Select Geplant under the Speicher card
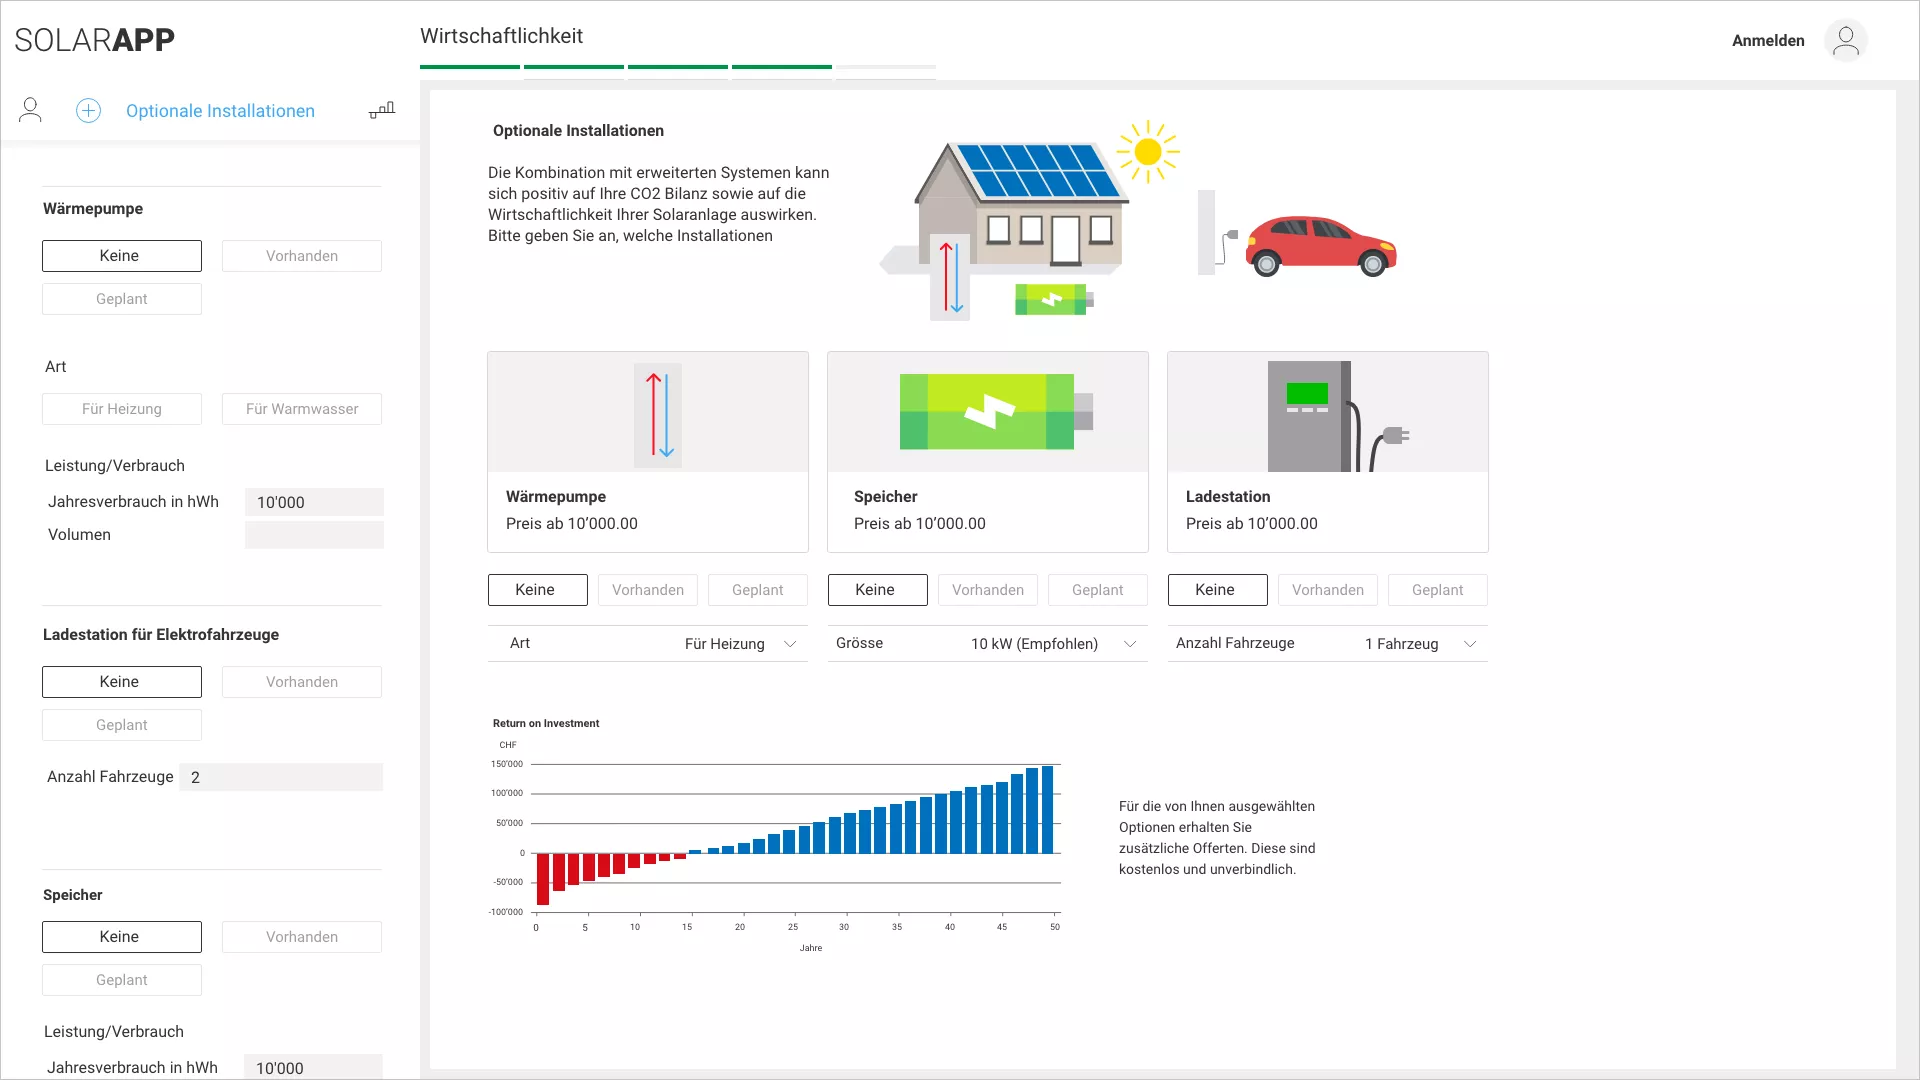The height and width of the screenshot is (1080, 1920). click(1097, 590)
